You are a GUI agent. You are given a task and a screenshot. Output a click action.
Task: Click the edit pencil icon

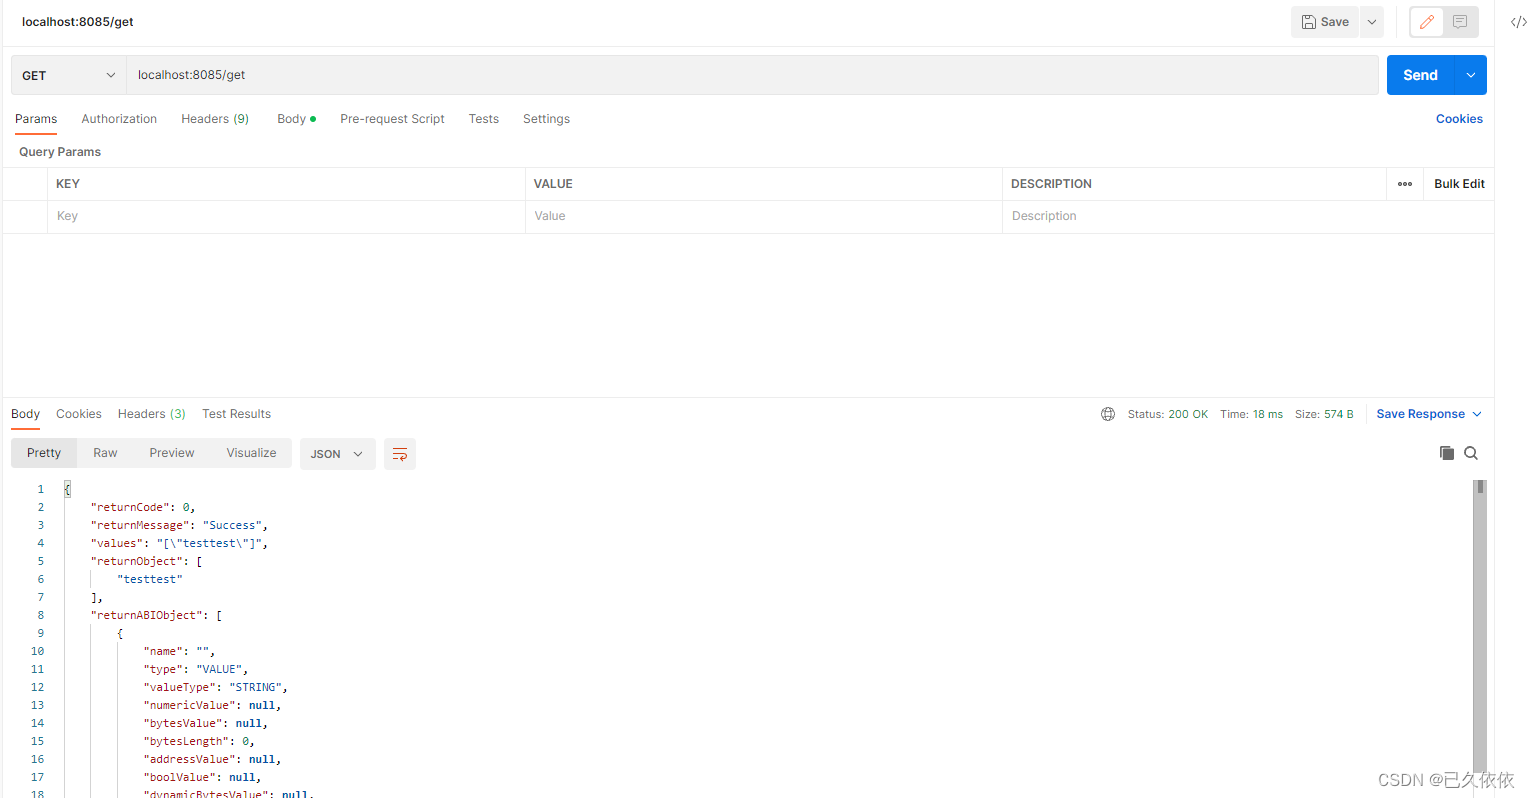tap(1427, 22)
